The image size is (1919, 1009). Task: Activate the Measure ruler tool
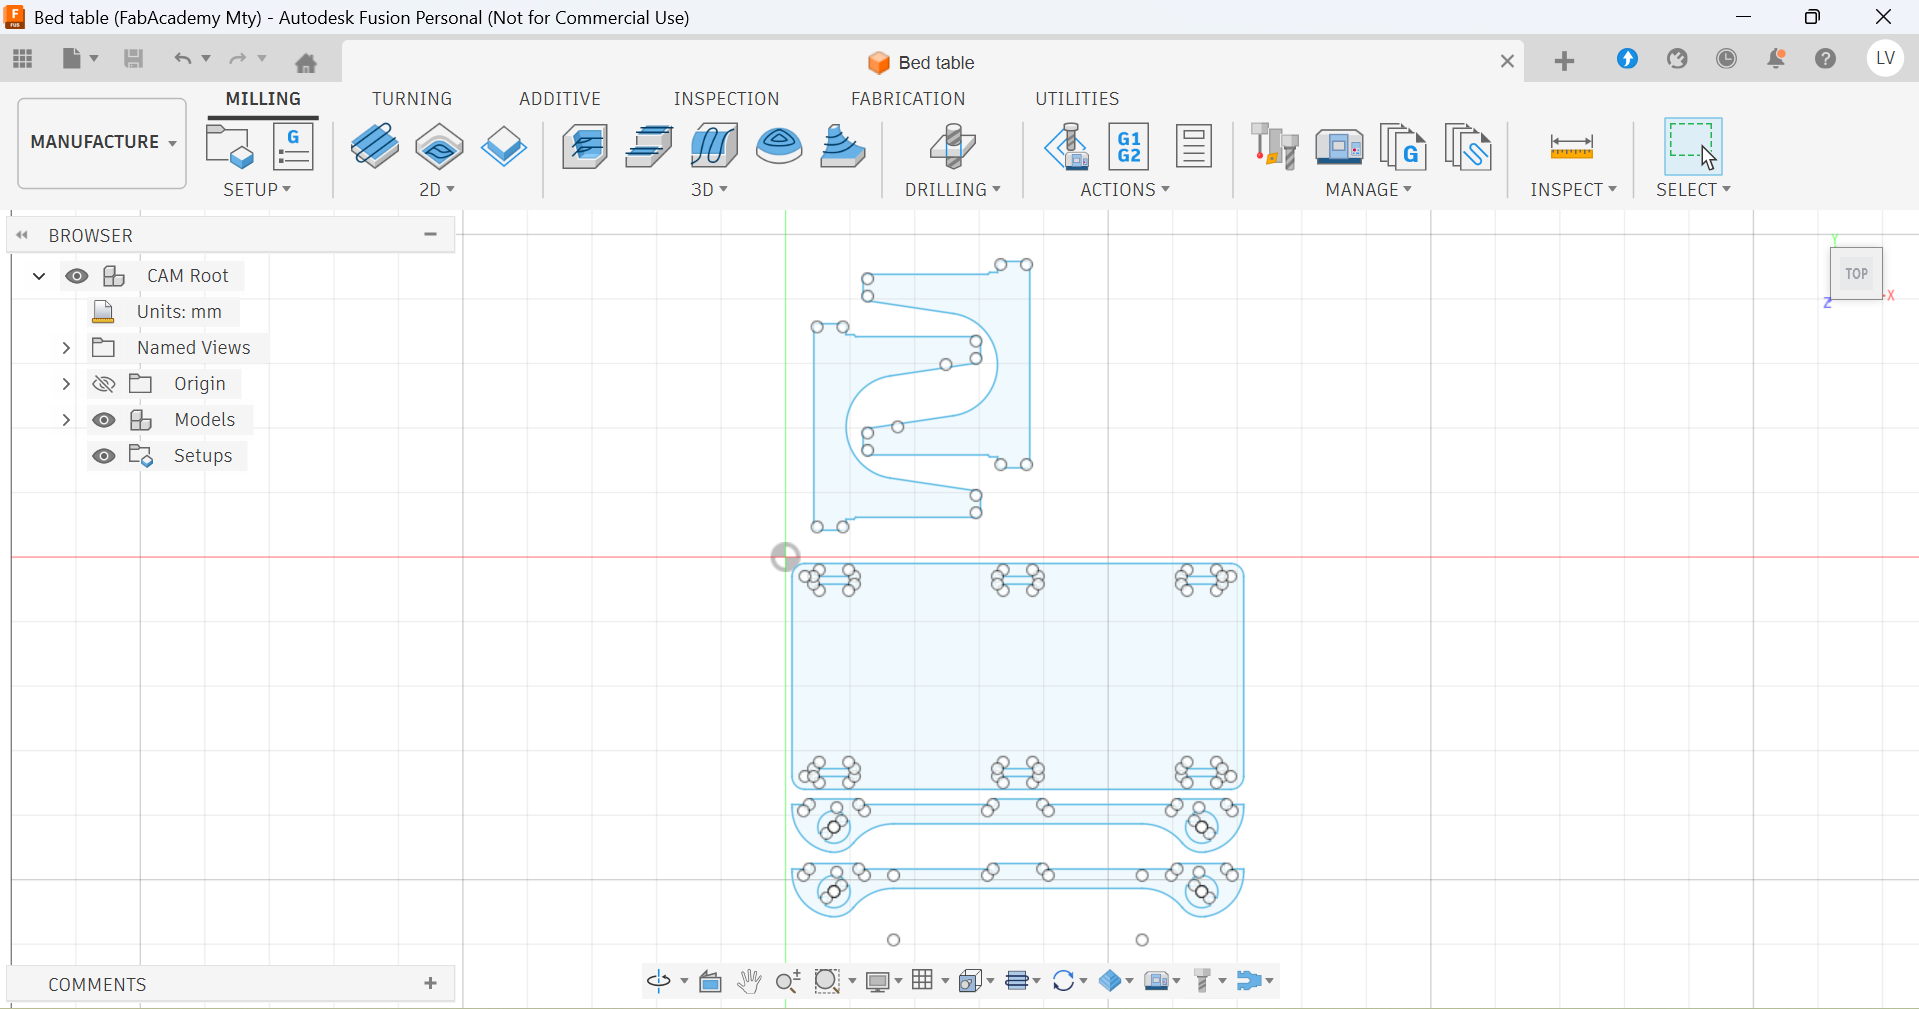(1572, 147)
